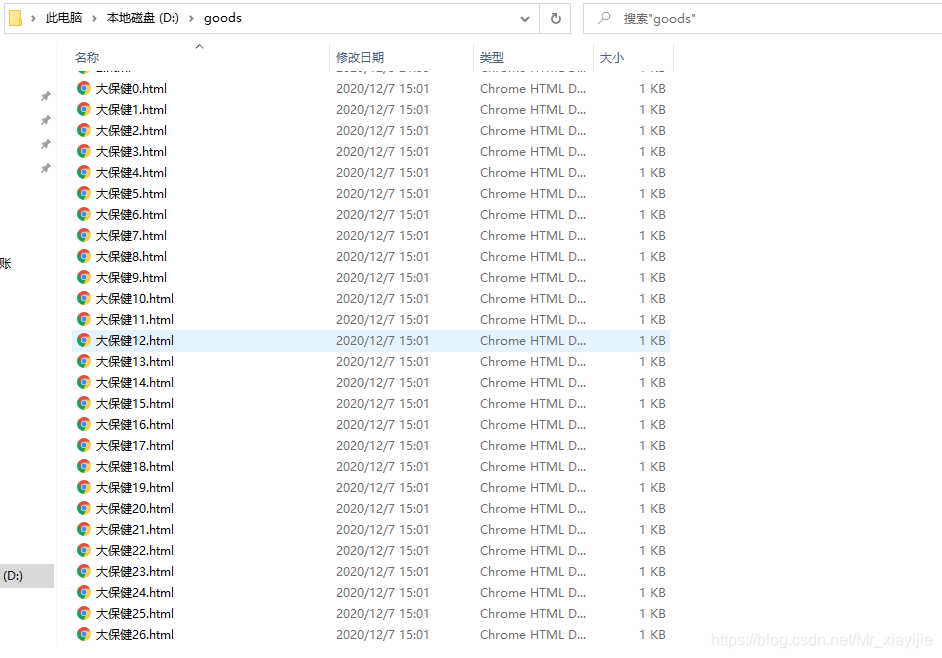The width and height of the screenshot is (942, 658).
Task: Sort files by the 名称 column header
Action: (x=87, y=58)
